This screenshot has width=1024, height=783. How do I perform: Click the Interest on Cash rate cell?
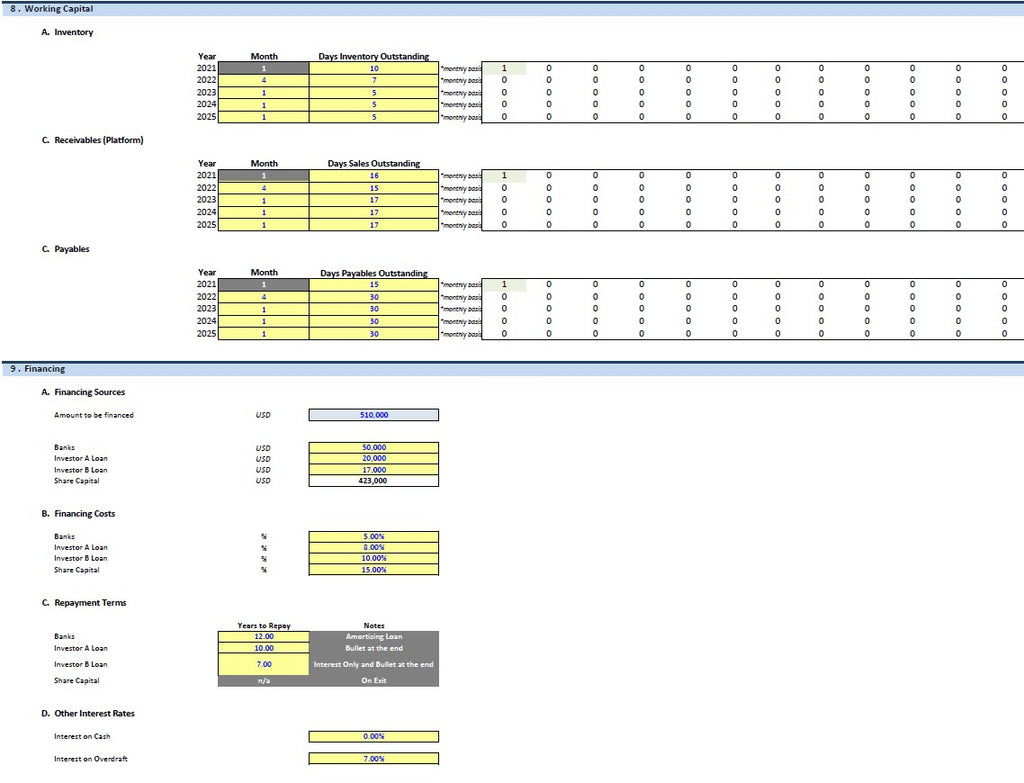pyautogui.click(x=374, y=737)
